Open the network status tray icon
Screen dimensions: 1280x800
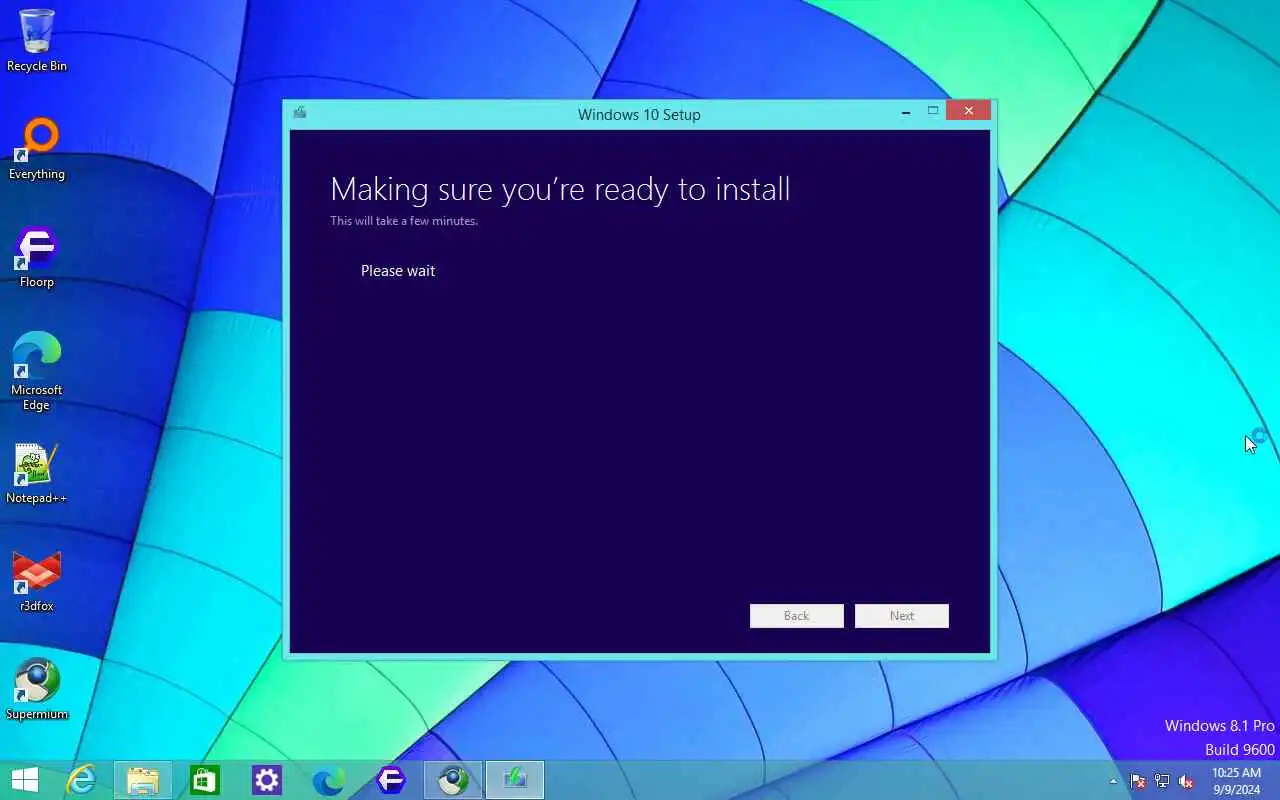[1162, 781]
